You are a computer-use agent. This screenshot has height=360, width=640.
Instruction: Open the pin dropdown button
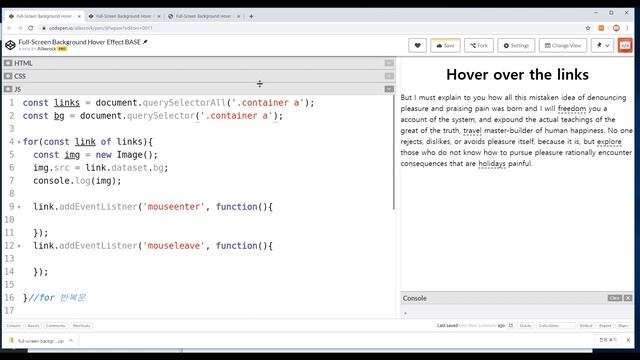pos(602,45)
